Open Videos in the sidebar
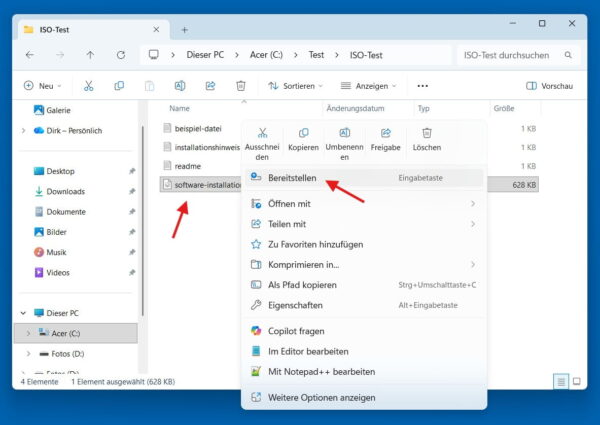This screenshot has height=425, width=600. 52,272
